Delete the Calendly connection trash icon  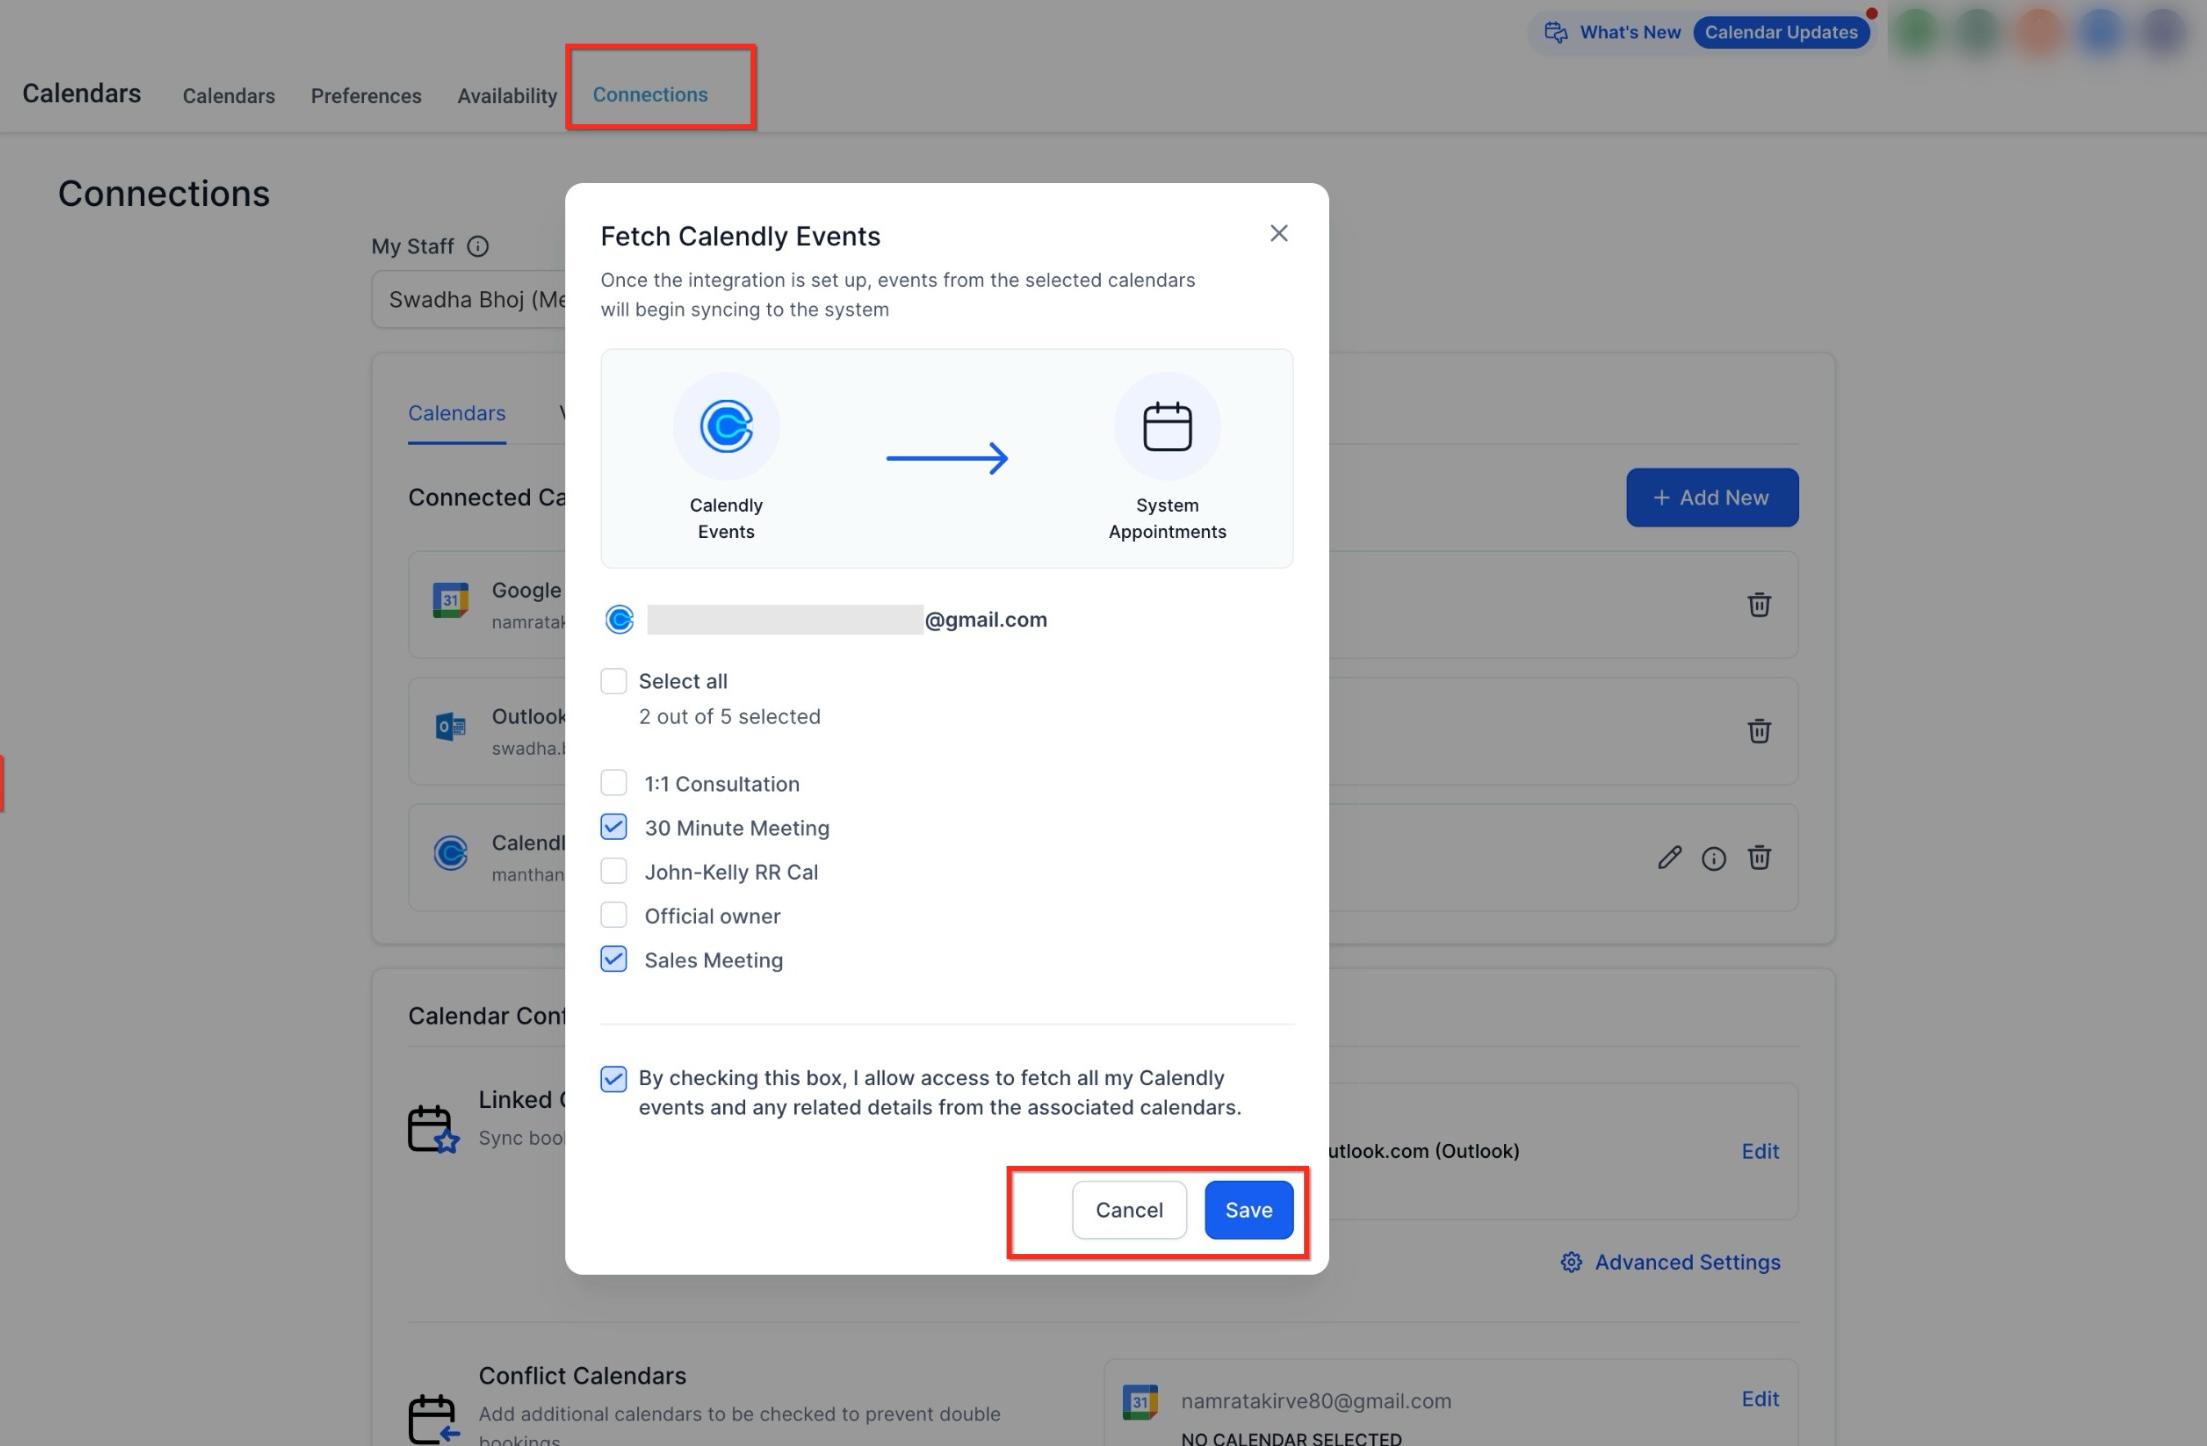(x=1759, y=857)
